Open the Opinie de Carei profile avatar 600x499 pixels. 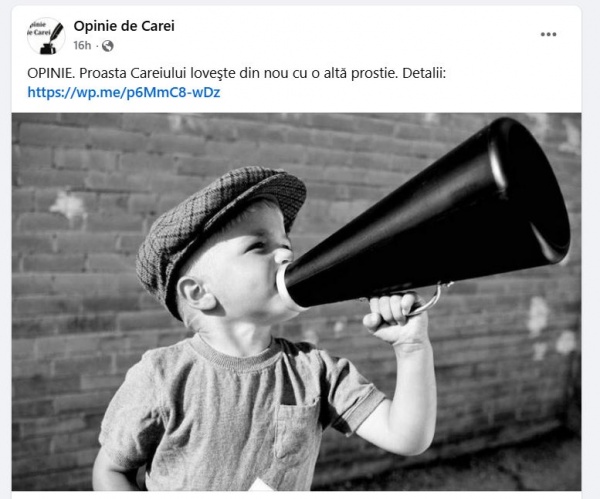46,36
